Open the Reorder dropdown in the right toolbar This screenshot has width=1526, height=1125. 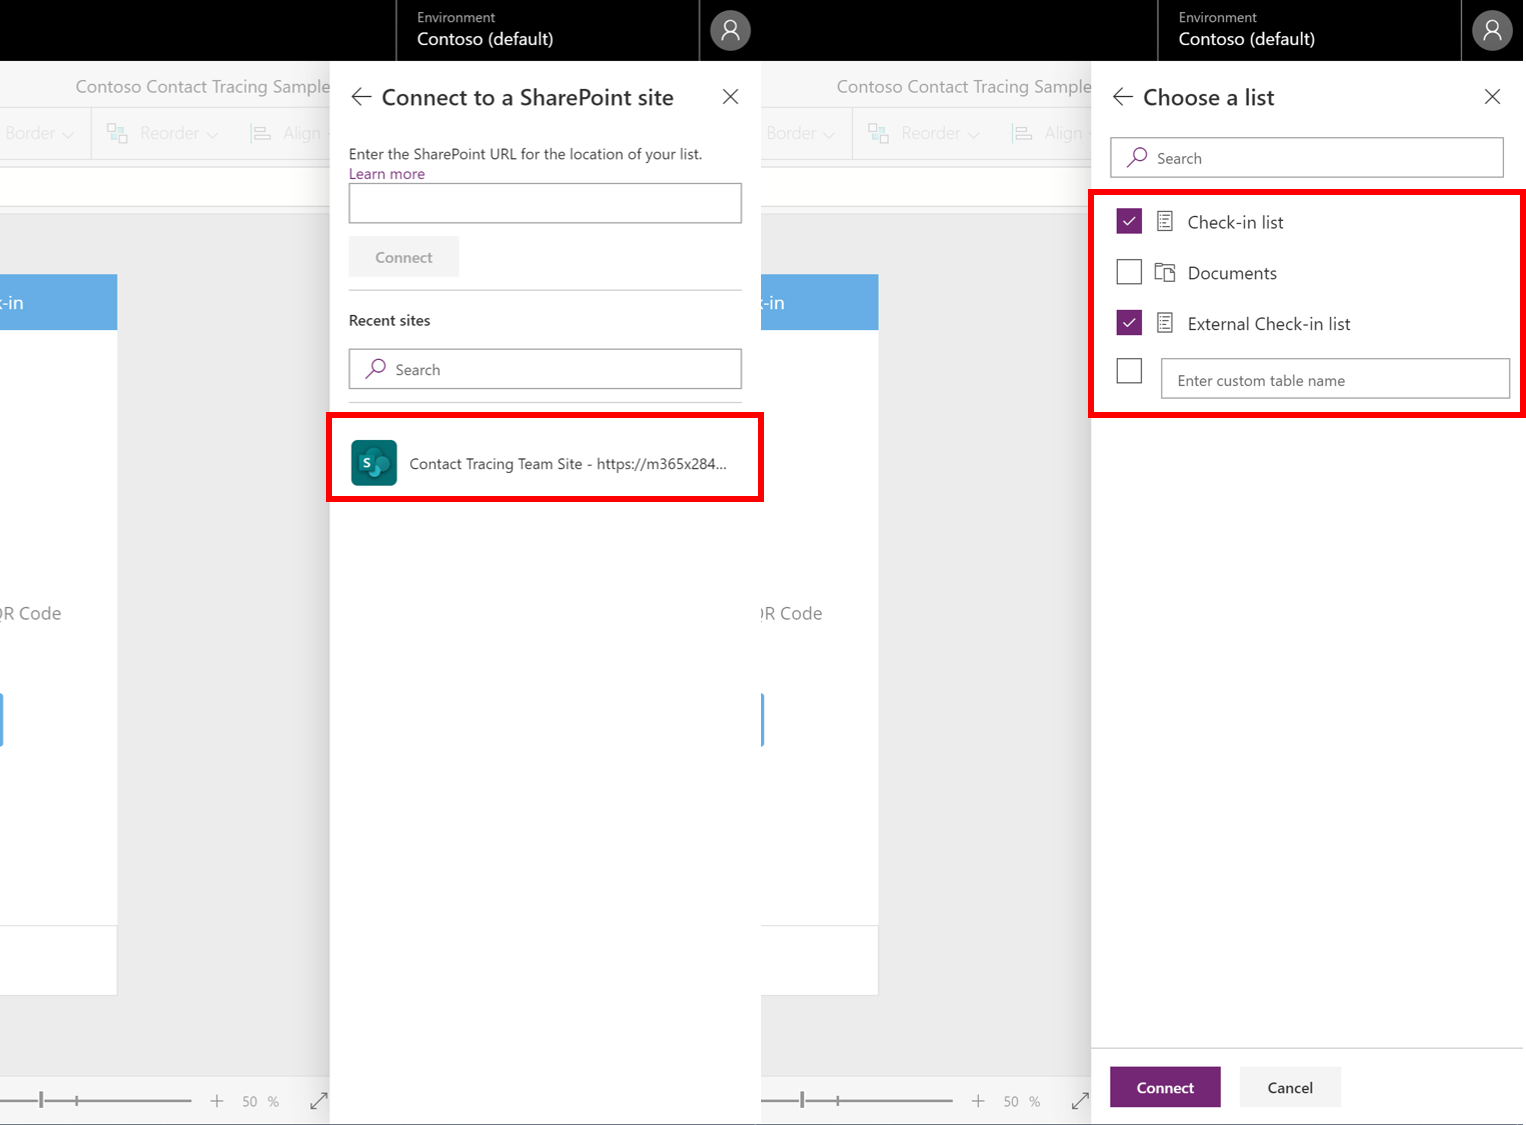coord(924,133)
